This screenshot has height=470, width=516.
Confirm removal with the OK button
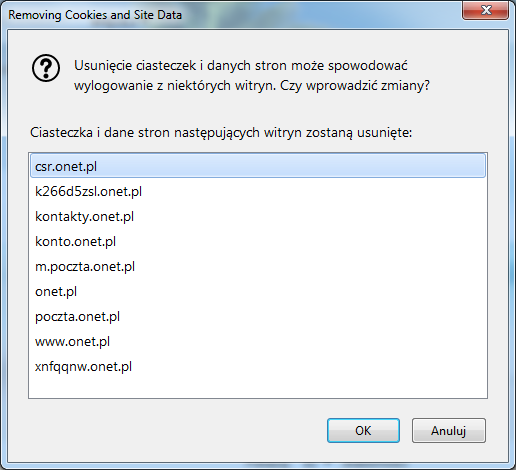point(363,430)
